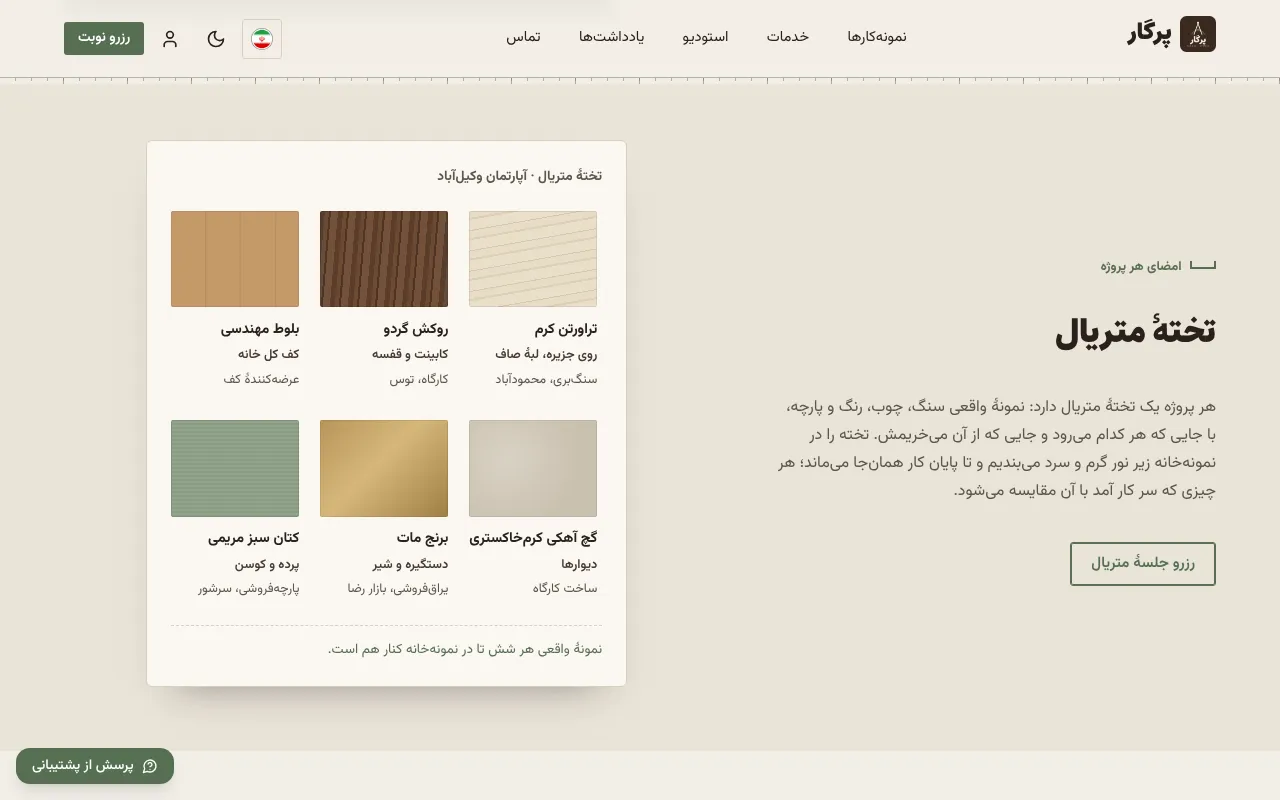
Task: Open the Iran flag language selector
Action: click(262, 39)
